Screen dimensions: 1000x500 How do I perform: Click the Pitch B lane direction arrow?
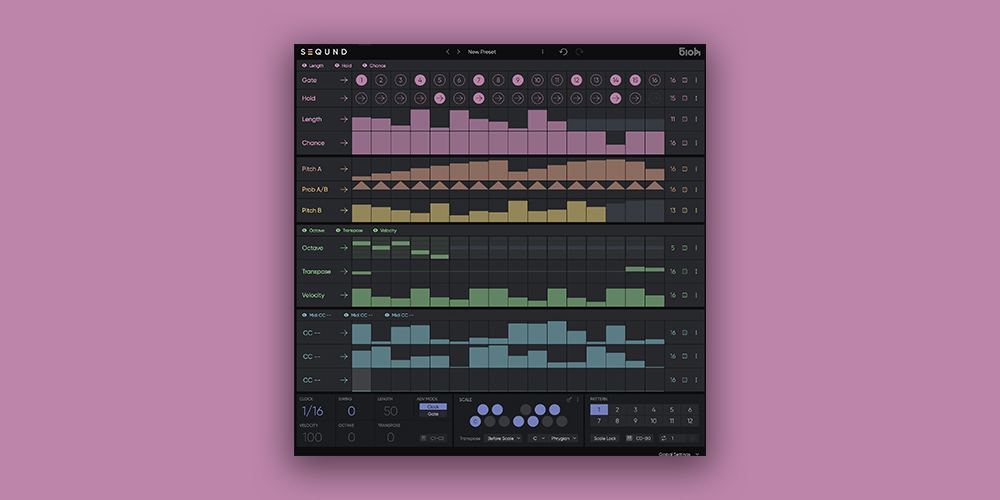click(343, 211)
